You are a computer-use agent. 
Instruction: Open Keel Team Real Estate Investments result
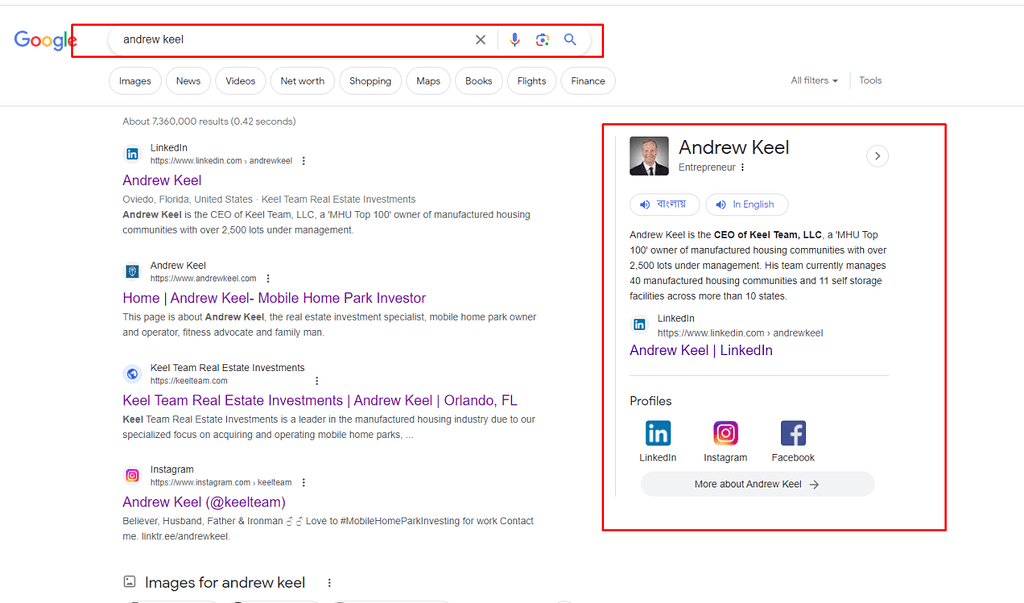[320, 400]
